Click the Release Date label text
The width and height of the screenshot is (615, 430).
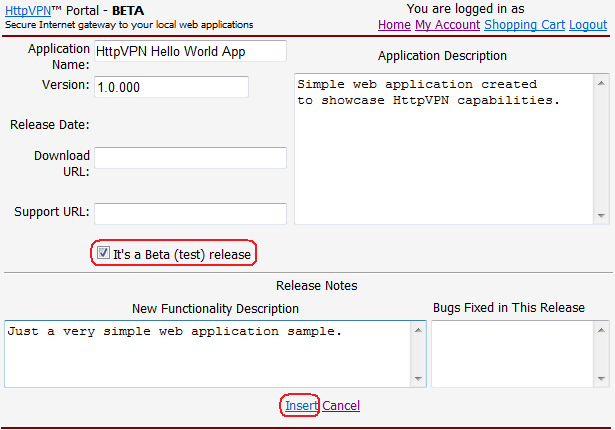pos(50,124)
